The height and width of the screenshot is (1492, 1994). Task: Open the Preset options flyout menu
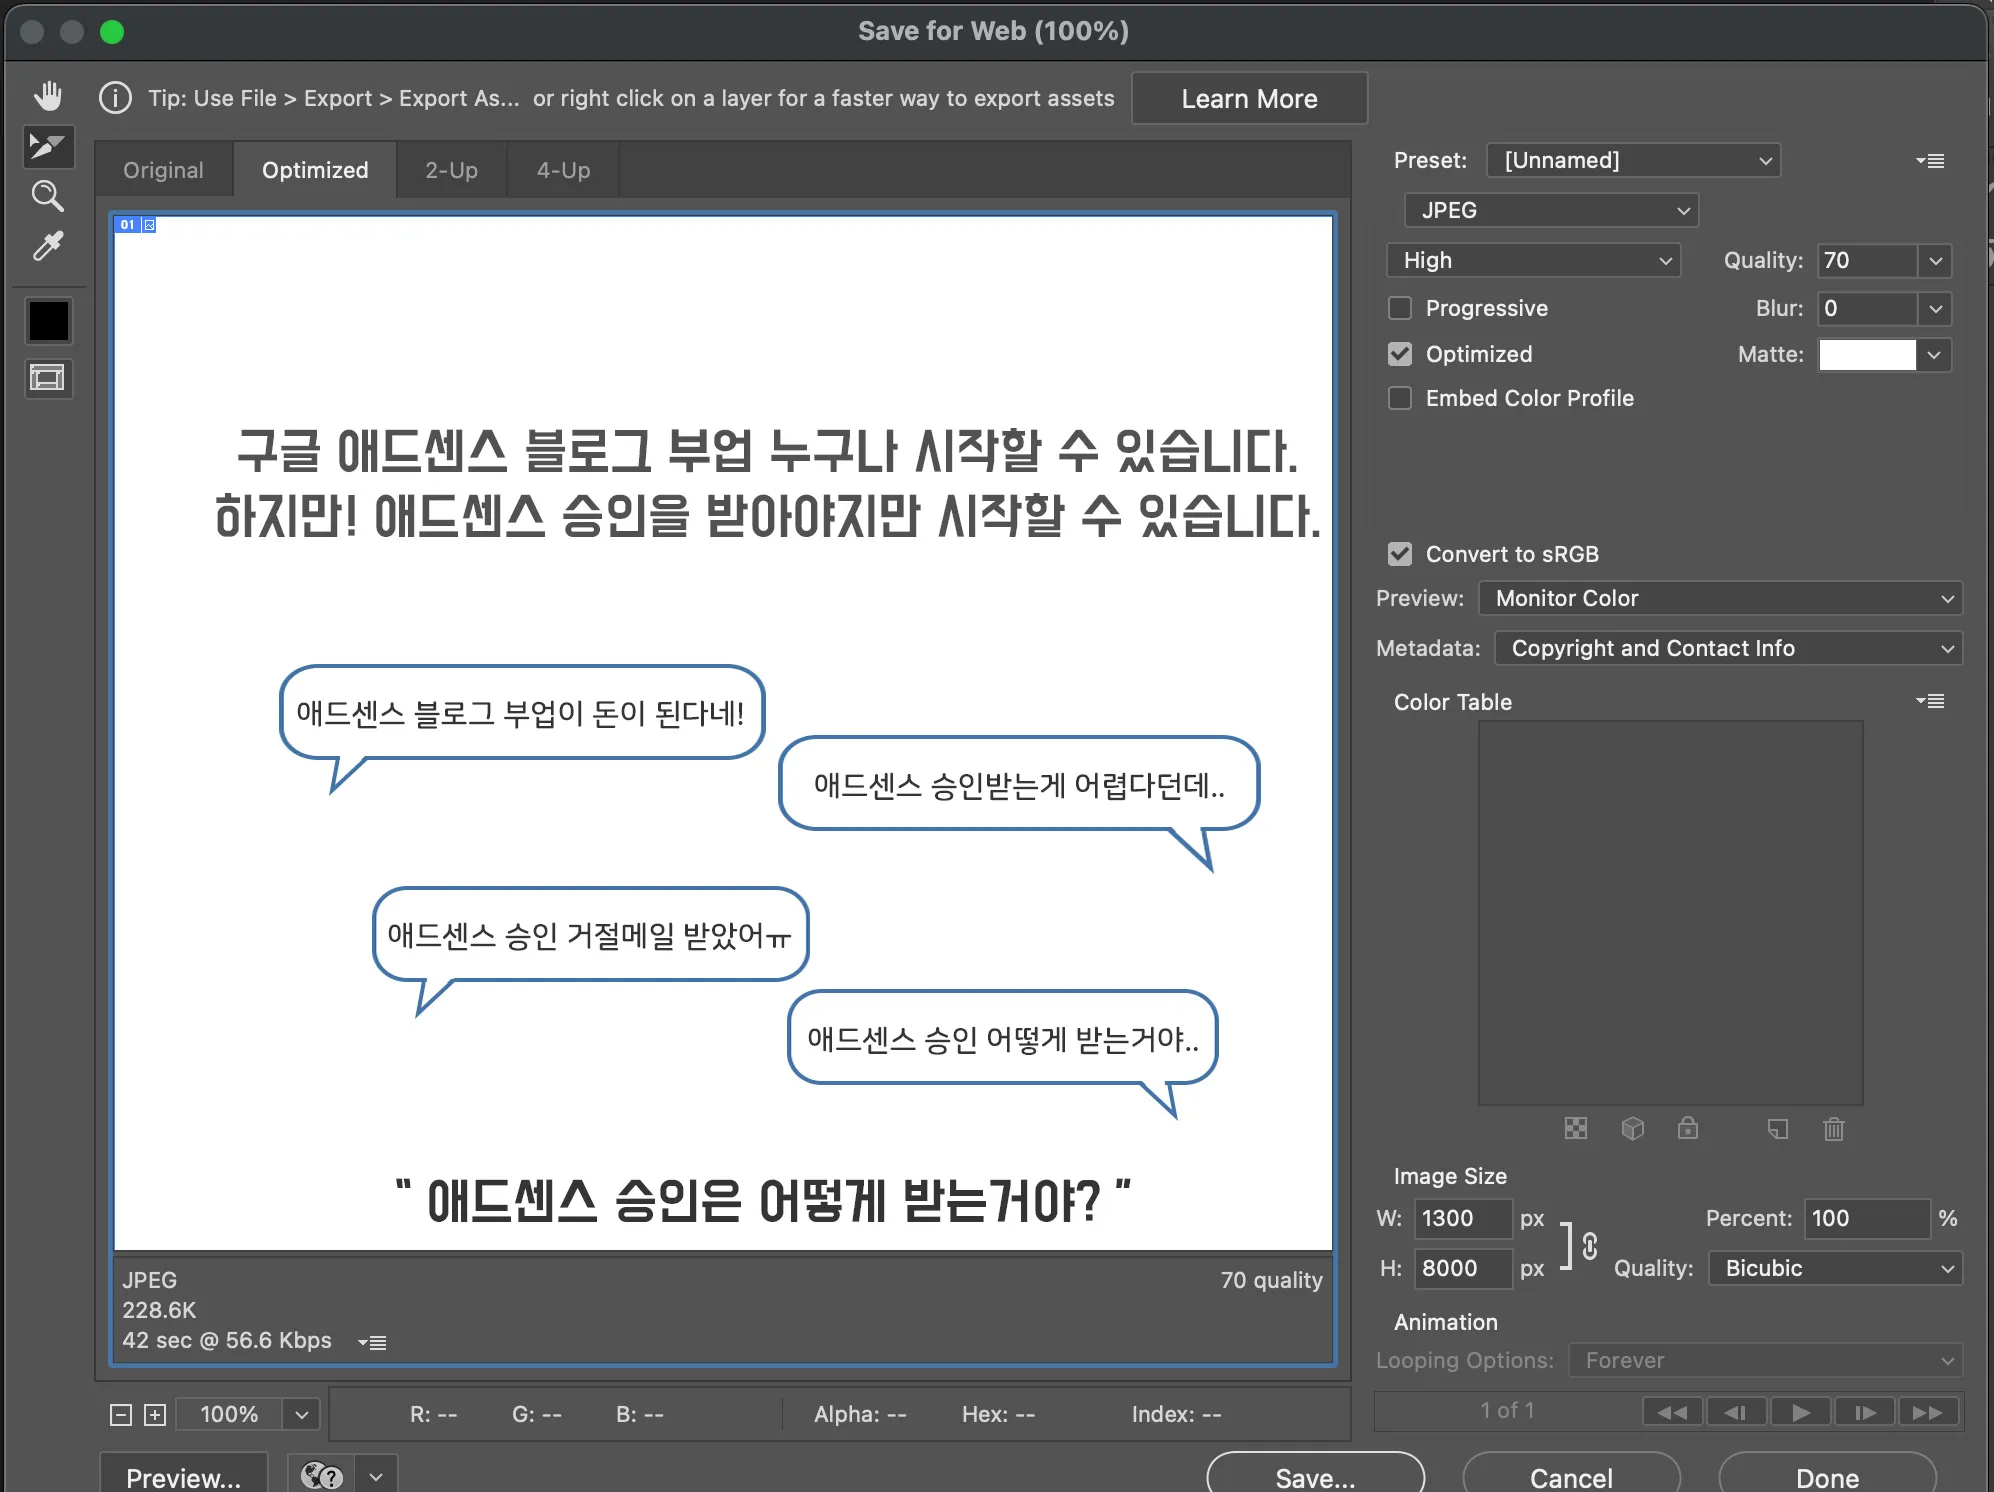point(1930,161)
